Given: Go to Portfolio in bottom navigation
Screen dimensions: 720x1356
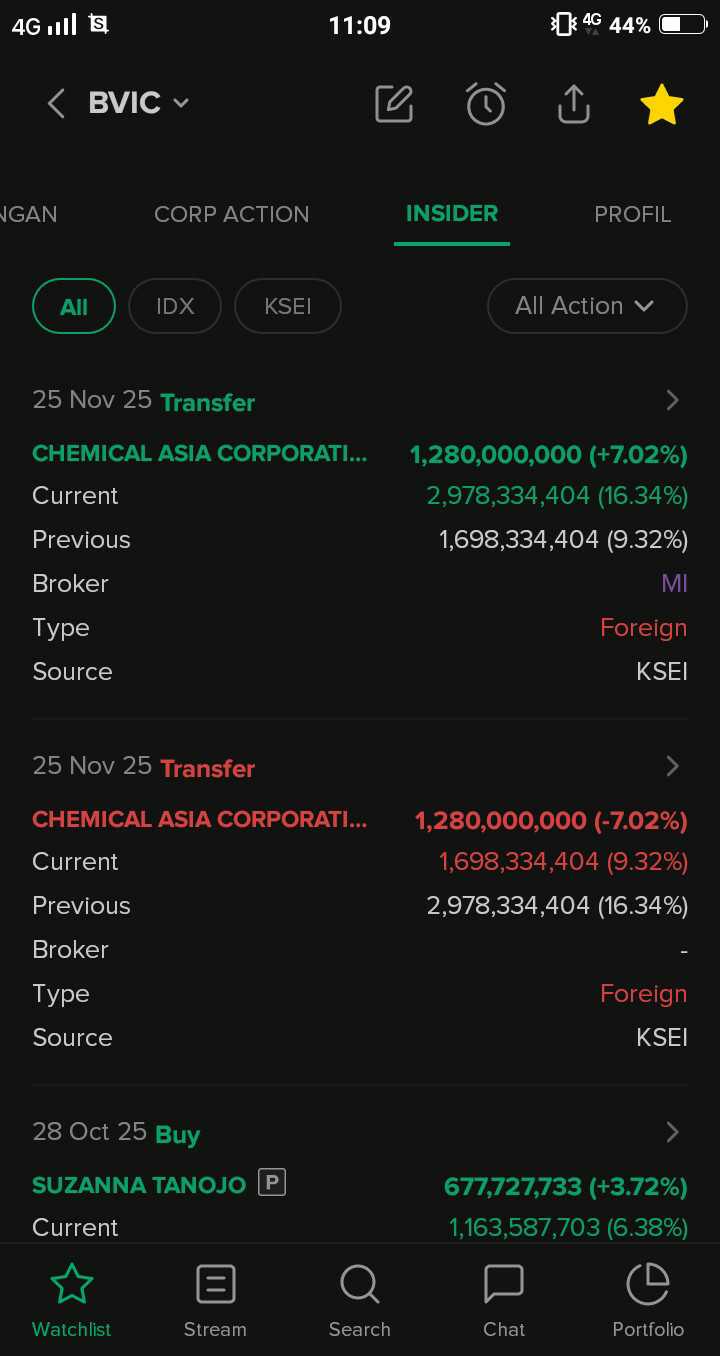Looking at the screenshot, I should [648, 1298].
